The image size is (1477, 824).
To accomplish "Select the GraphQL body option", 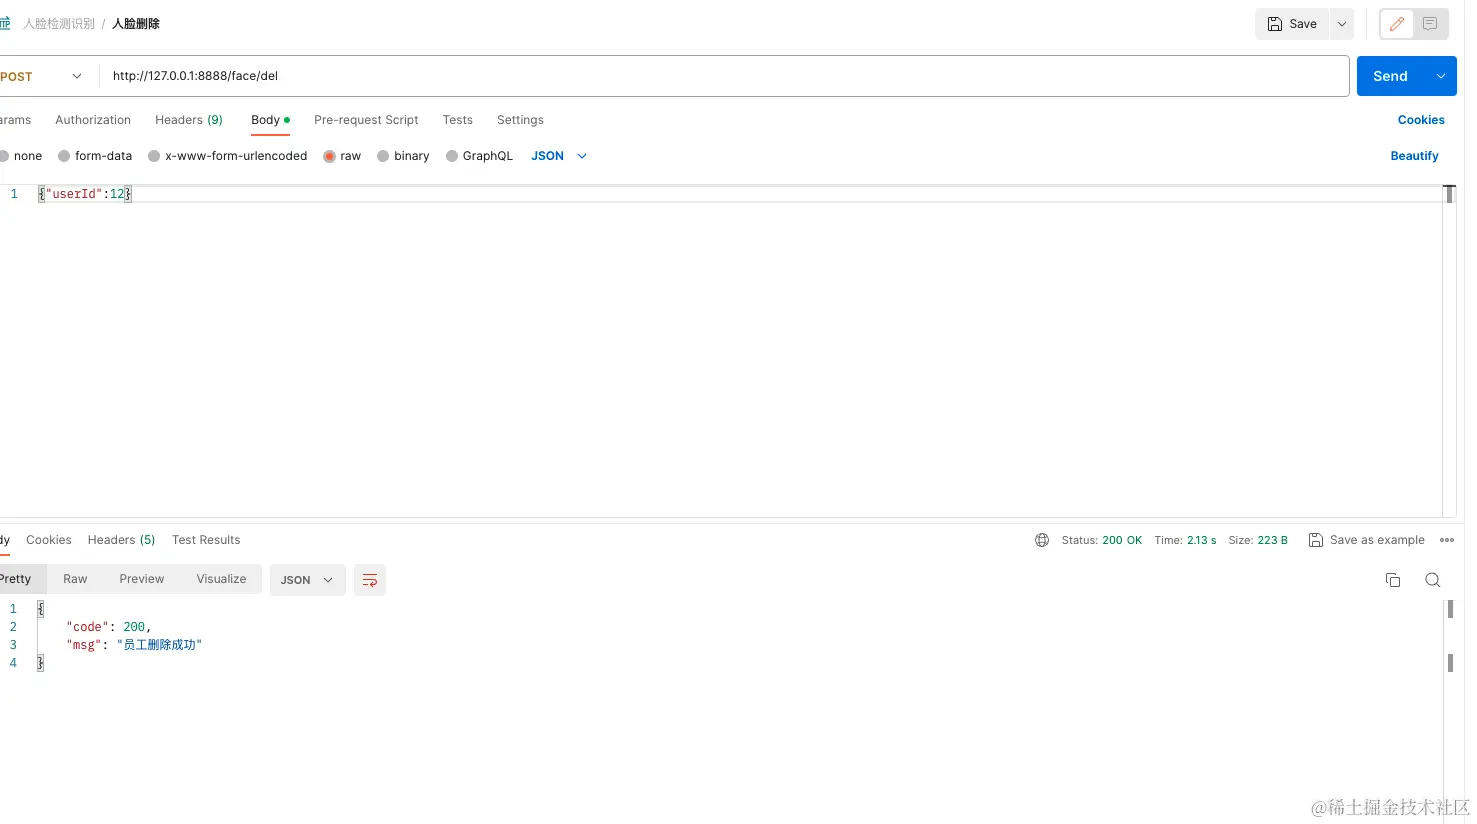I will [479, 156].
